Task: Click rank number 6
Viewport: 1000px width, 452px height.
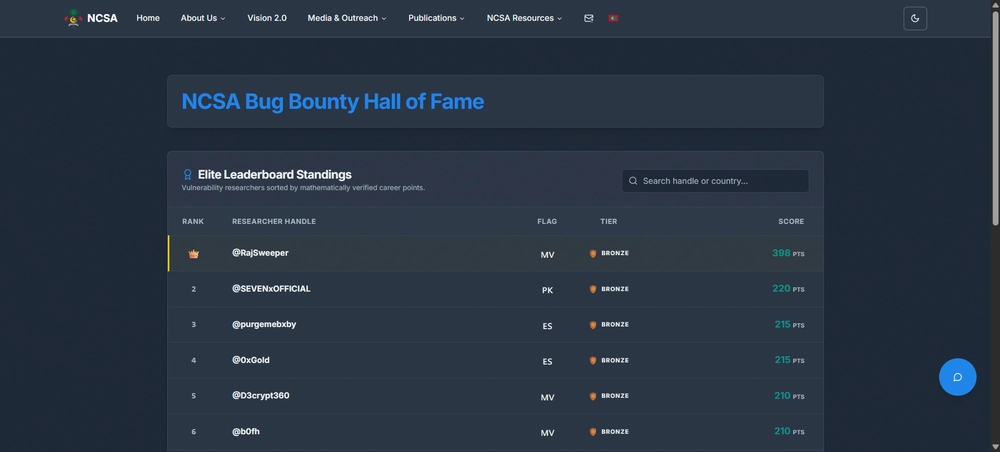Action: 194,432
